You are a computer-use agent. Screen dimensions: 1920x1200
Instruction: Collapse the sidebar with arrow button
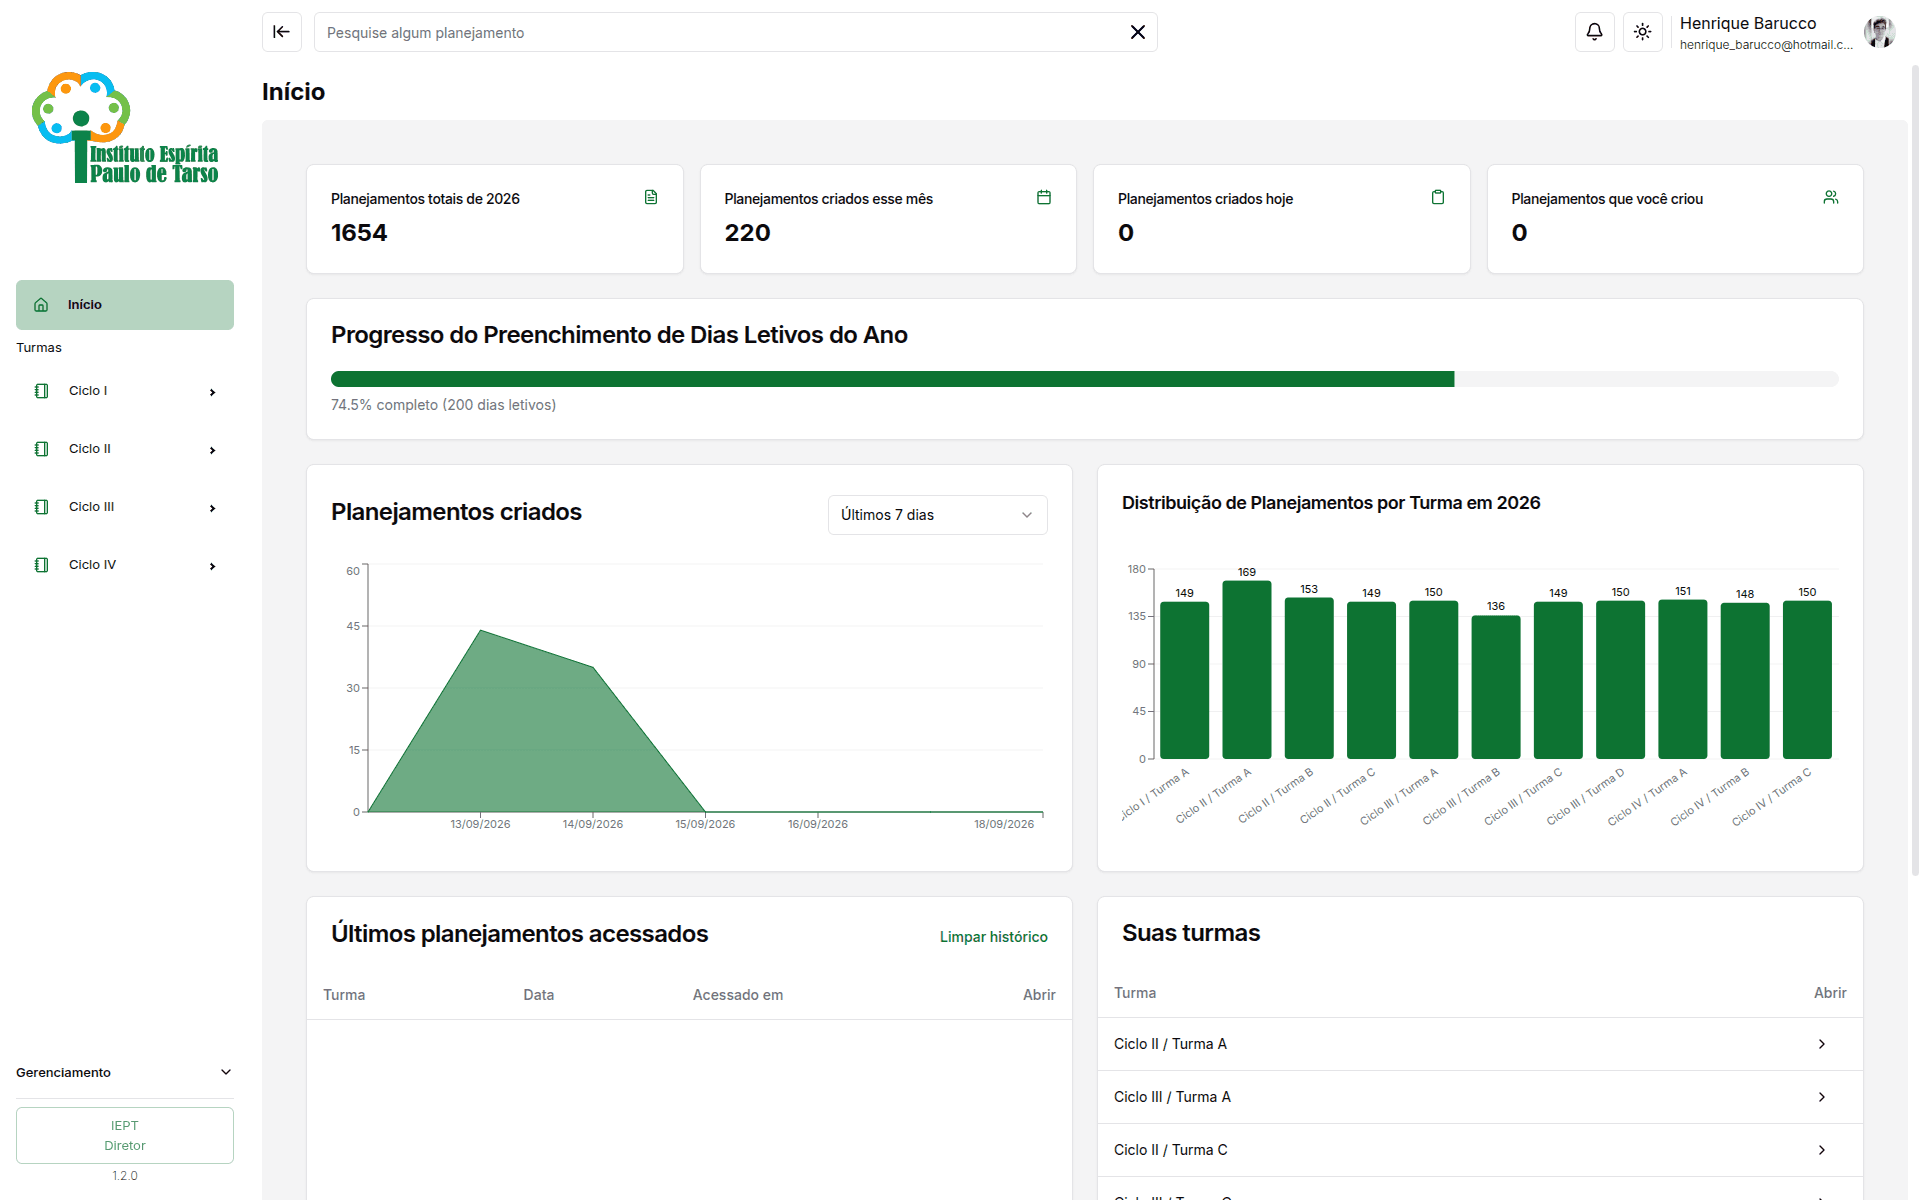[x=282, y=32]
